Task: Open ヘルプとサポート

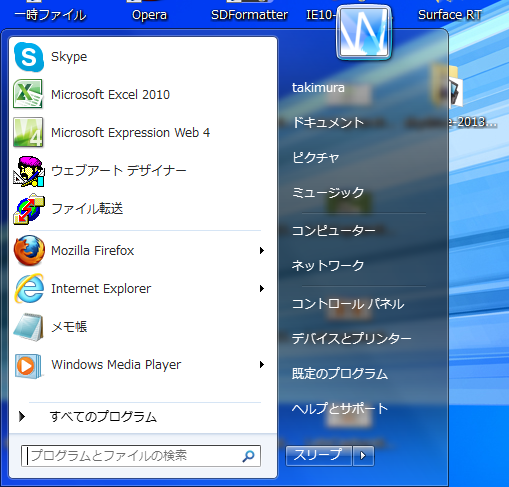Action: click(340, 409)
